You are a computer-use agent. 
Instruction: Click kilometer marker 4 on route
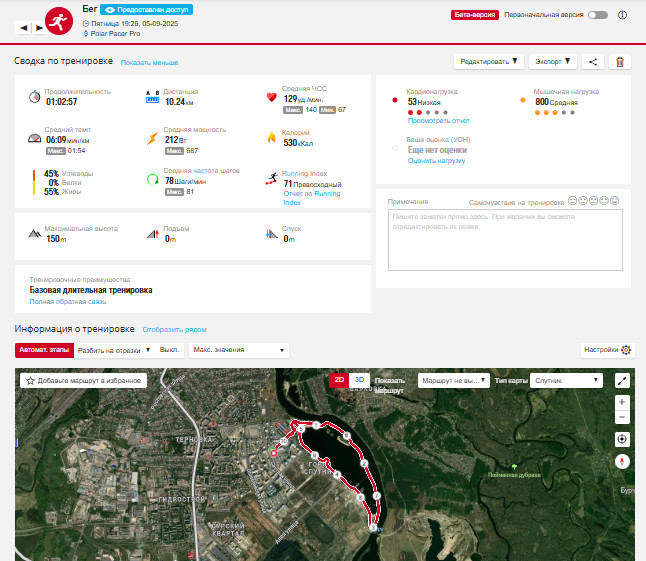pyautogui.click(x=337, y=474)
